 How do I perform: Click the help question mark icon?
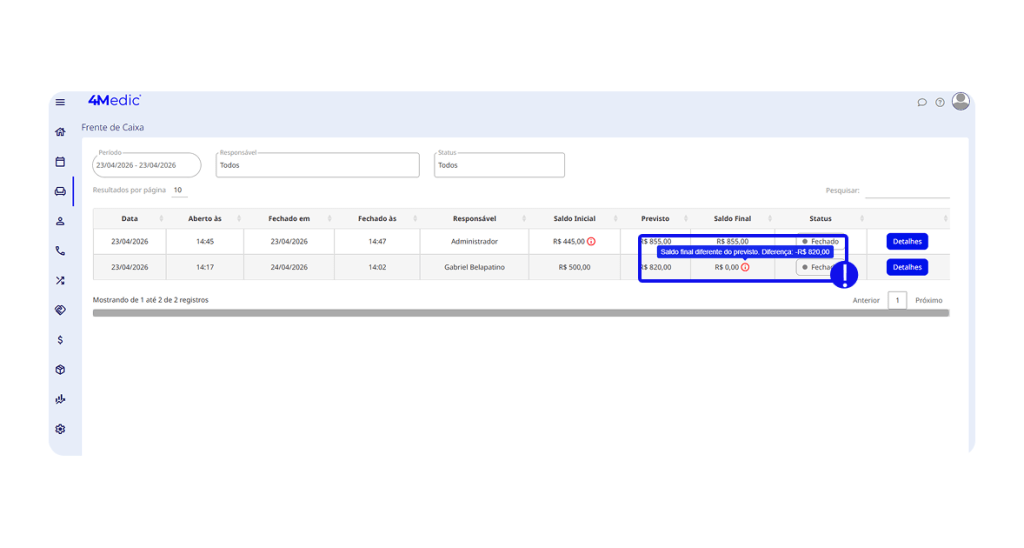(x=940, y=102)
